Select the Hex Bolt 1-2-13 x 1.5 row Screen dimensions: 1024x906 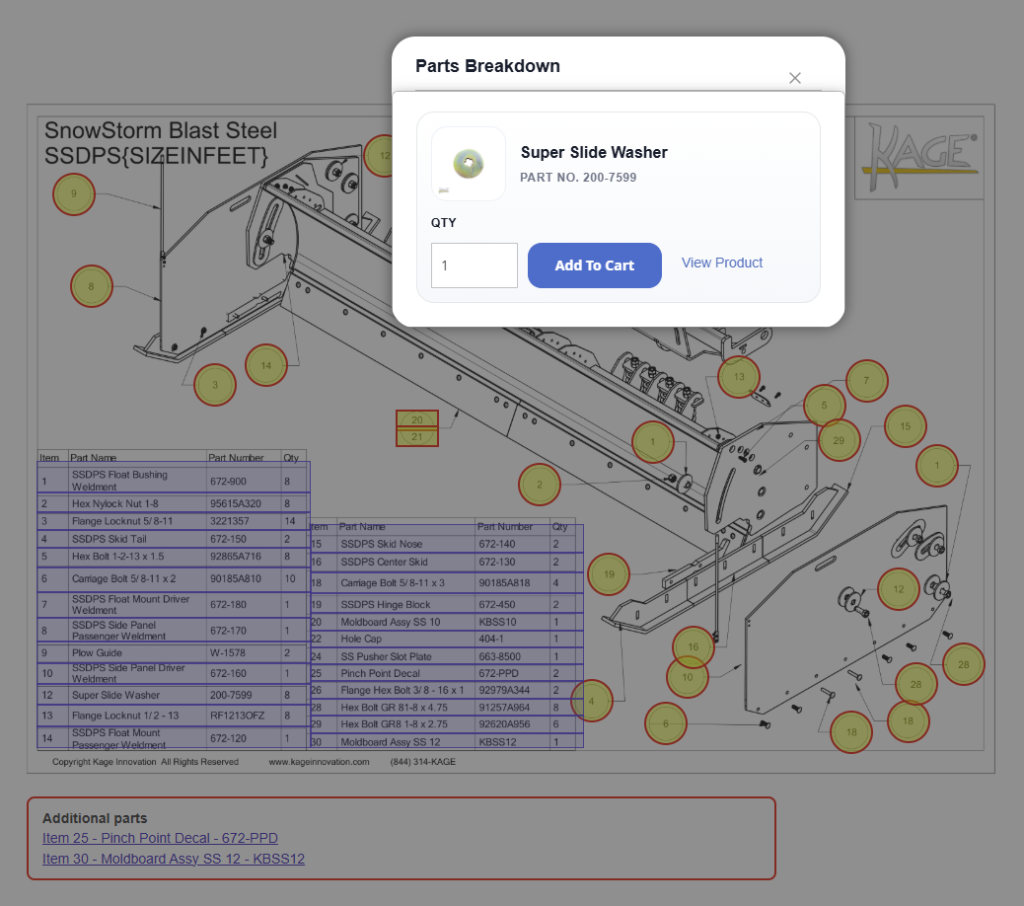point(173,557)
